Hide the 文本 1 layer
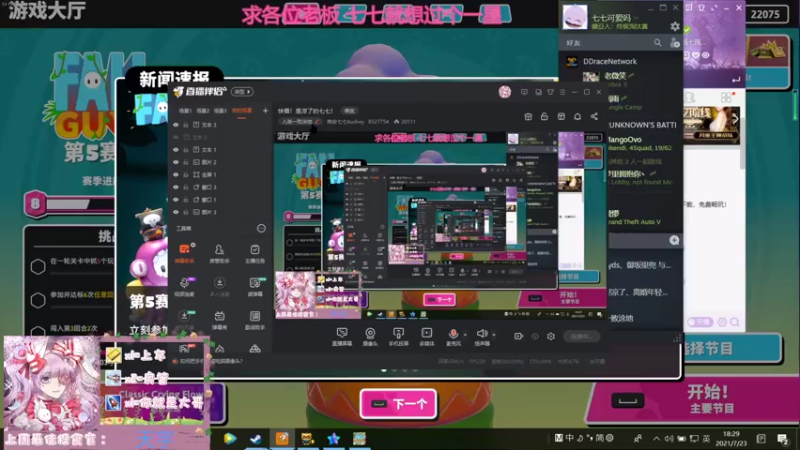 pos(176,149)
